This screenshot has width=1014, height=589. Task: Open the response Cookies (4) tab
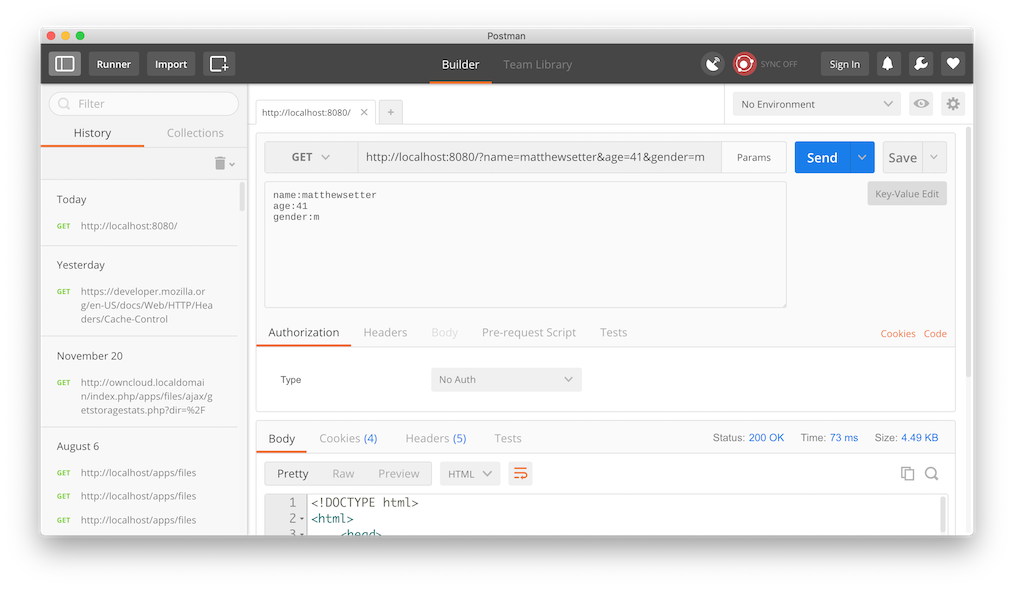pyautogui.click(x=348, y=438)
